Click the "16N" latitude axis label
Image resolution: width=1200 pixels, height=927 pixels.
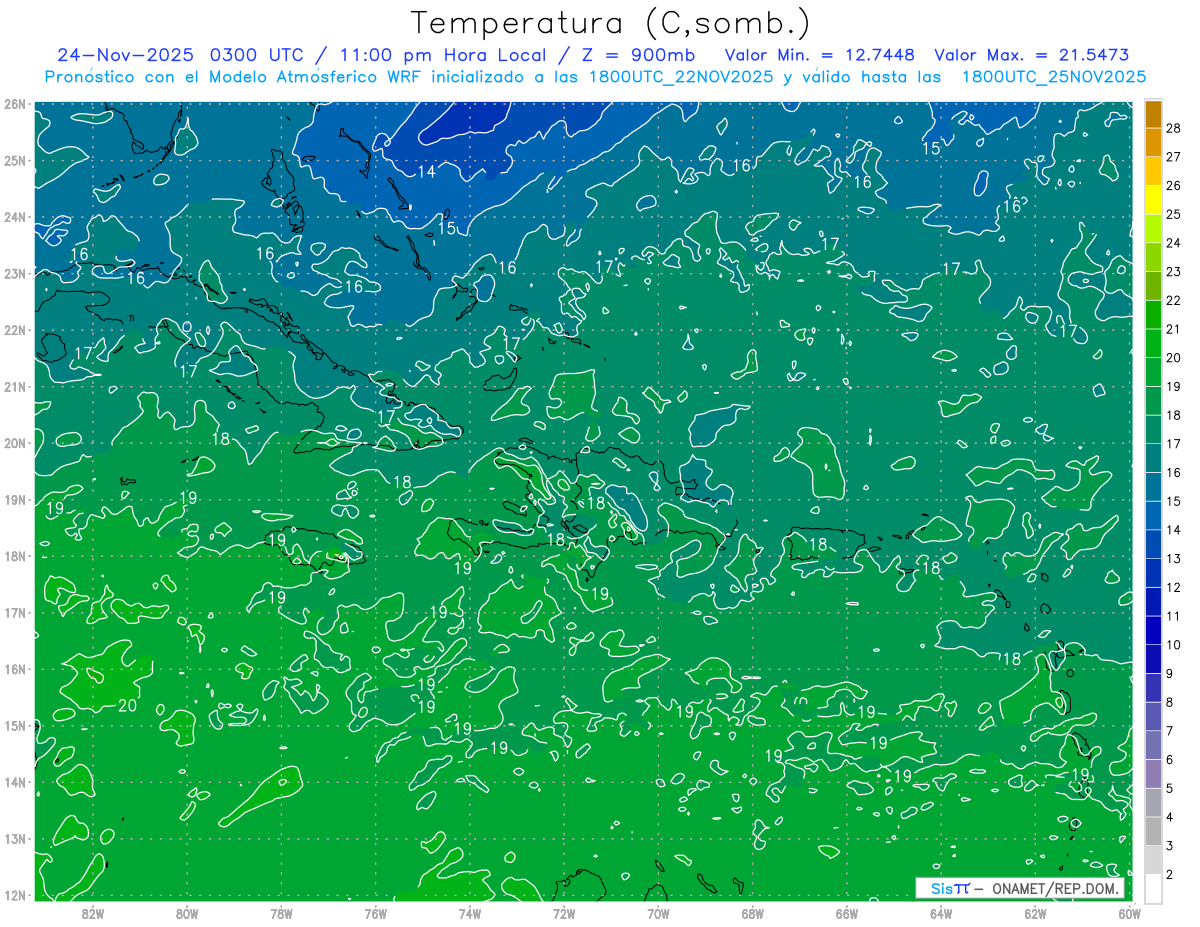coord(14,669)
